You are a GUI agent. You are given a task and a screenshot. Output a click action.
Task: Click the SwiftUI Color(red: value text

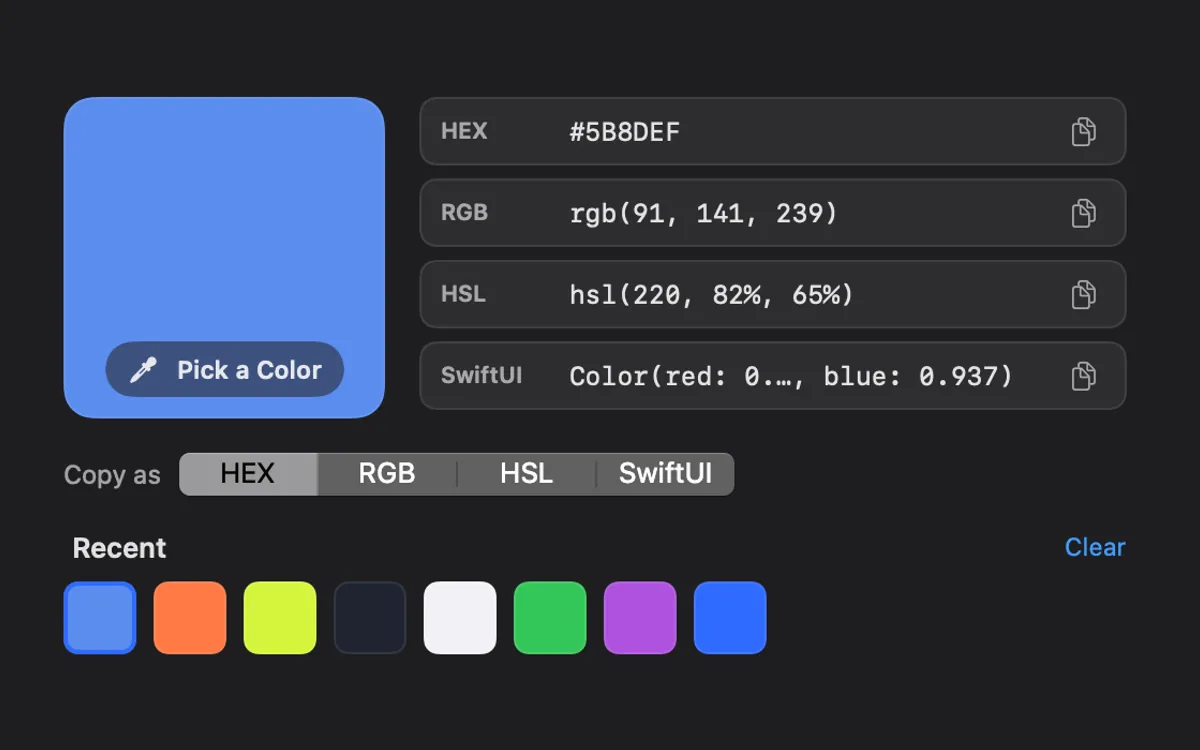(791, 376)
